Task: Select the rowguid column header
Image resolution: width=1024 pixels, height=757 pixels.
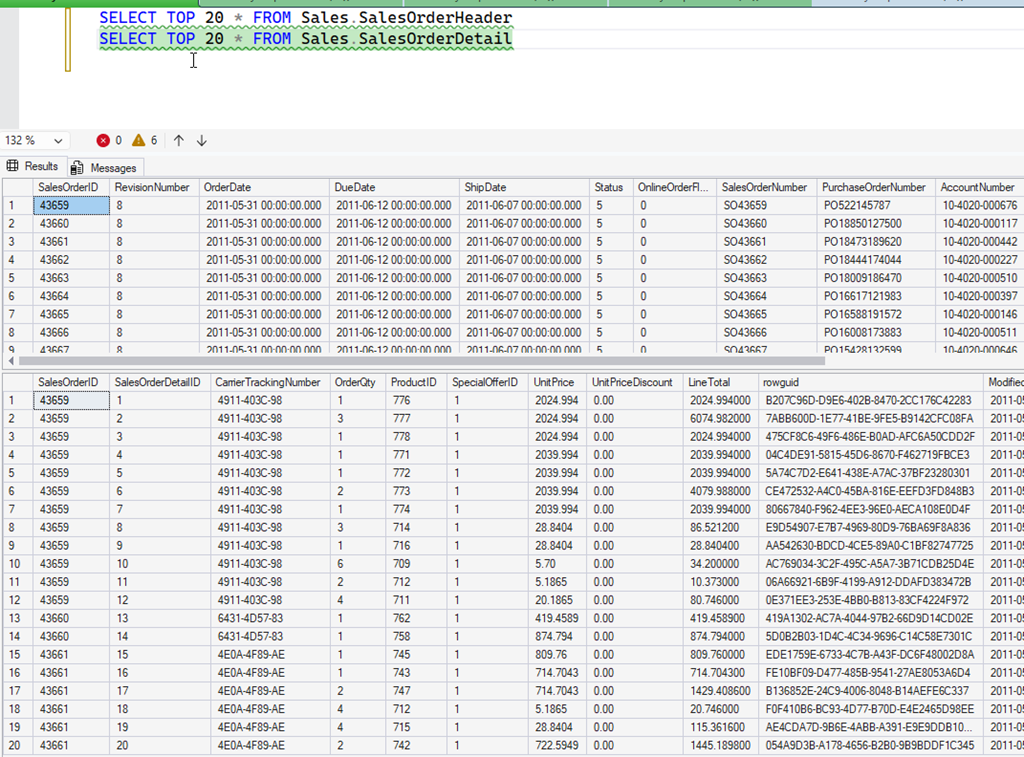Action: 782,382
